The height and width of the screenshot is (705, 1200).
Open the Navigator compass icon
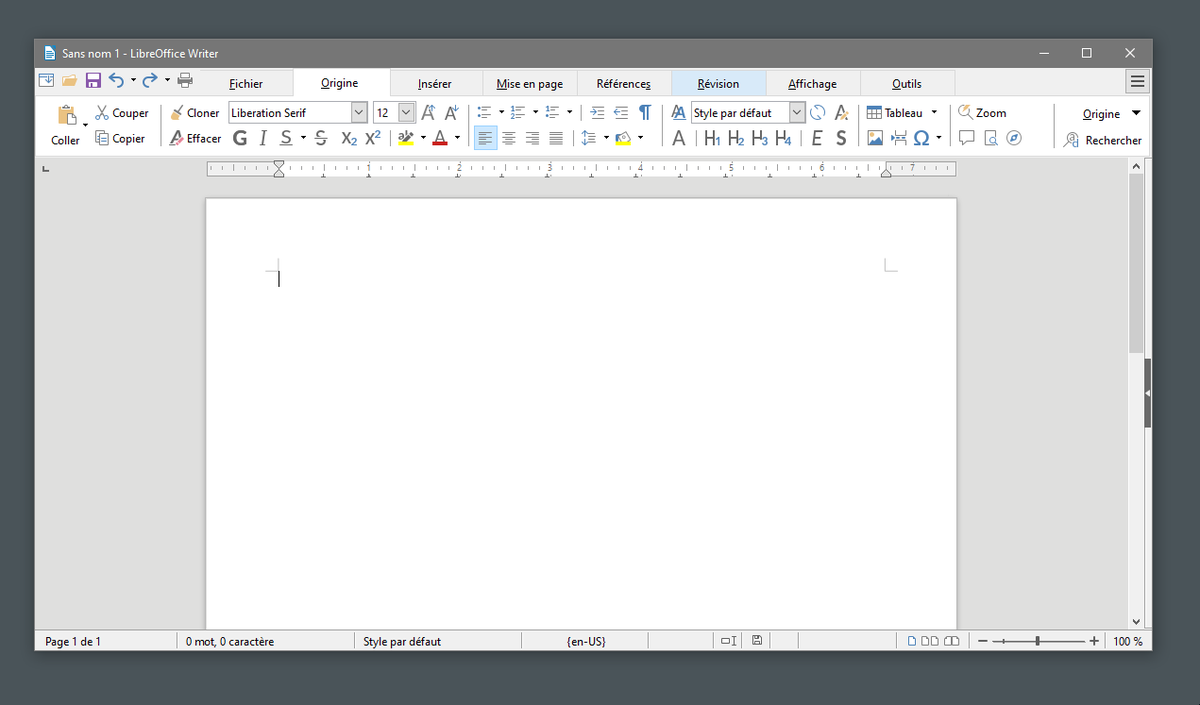click(1014, 138)
